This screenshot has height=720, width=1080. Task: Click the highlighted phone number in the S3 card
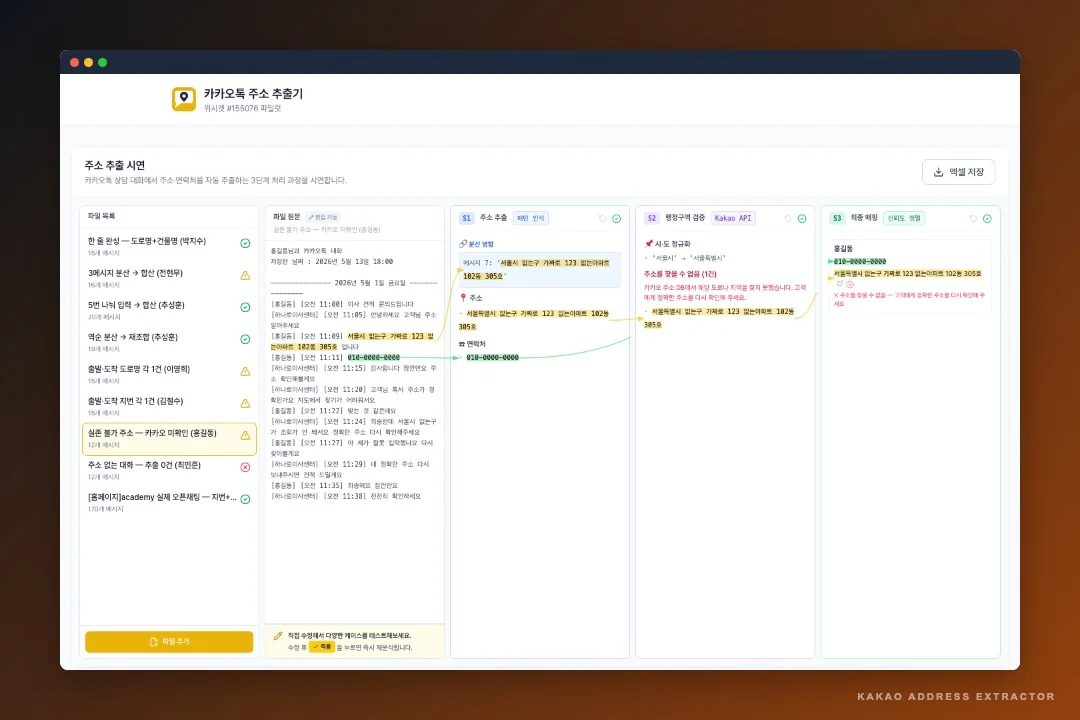860,262
